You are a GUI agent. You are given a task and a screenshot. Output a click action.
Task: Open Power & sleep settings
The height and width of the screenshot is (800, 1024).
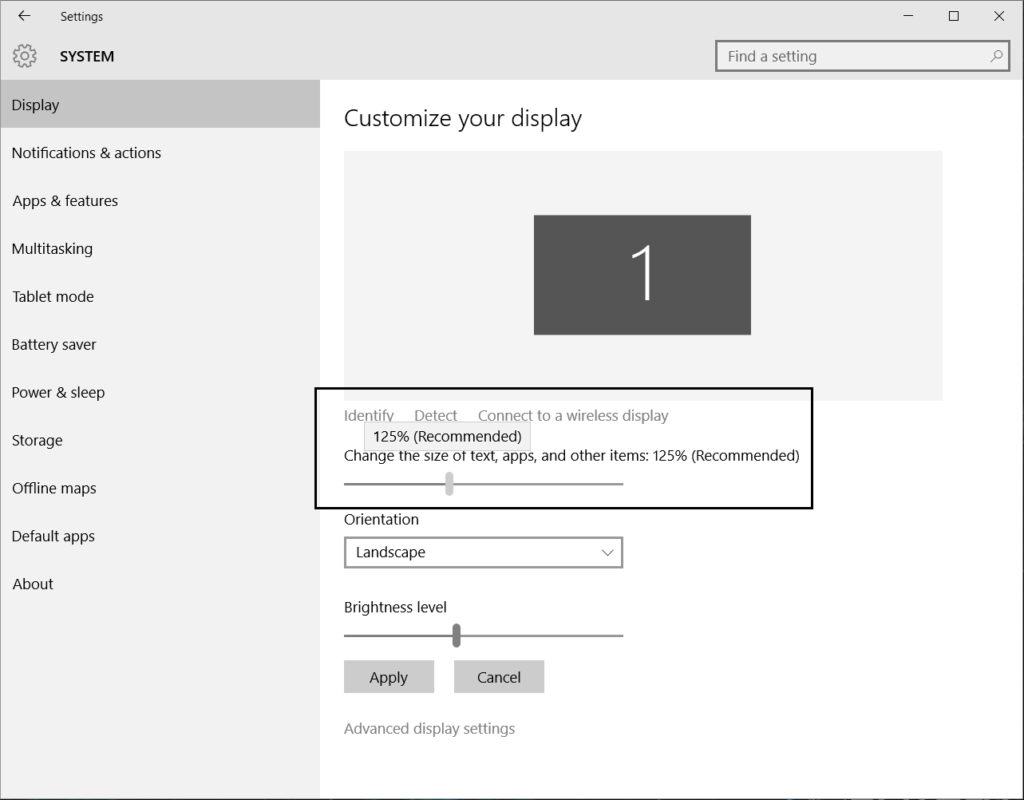pyautogui.click(x=58, y=392)
